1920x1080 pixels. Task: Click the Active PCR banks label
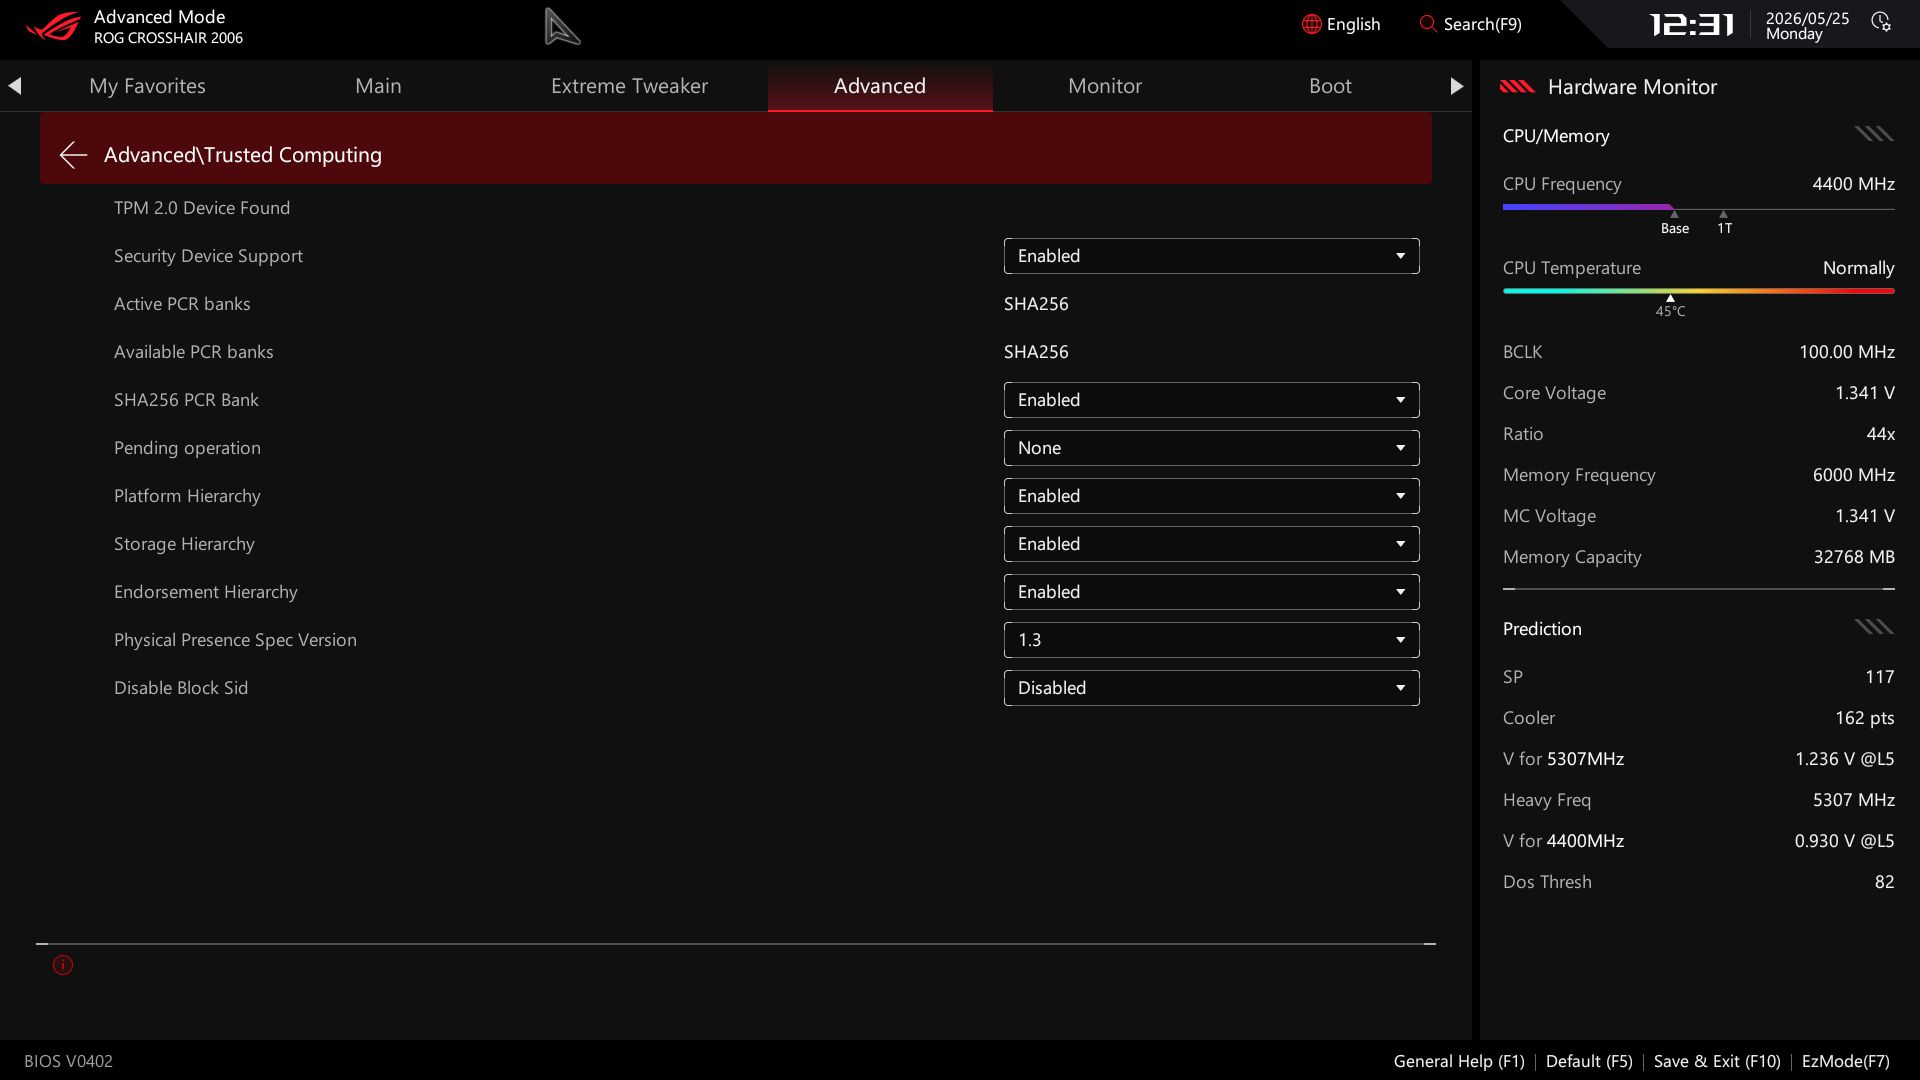pyautogui.click(x=182, y=304)
